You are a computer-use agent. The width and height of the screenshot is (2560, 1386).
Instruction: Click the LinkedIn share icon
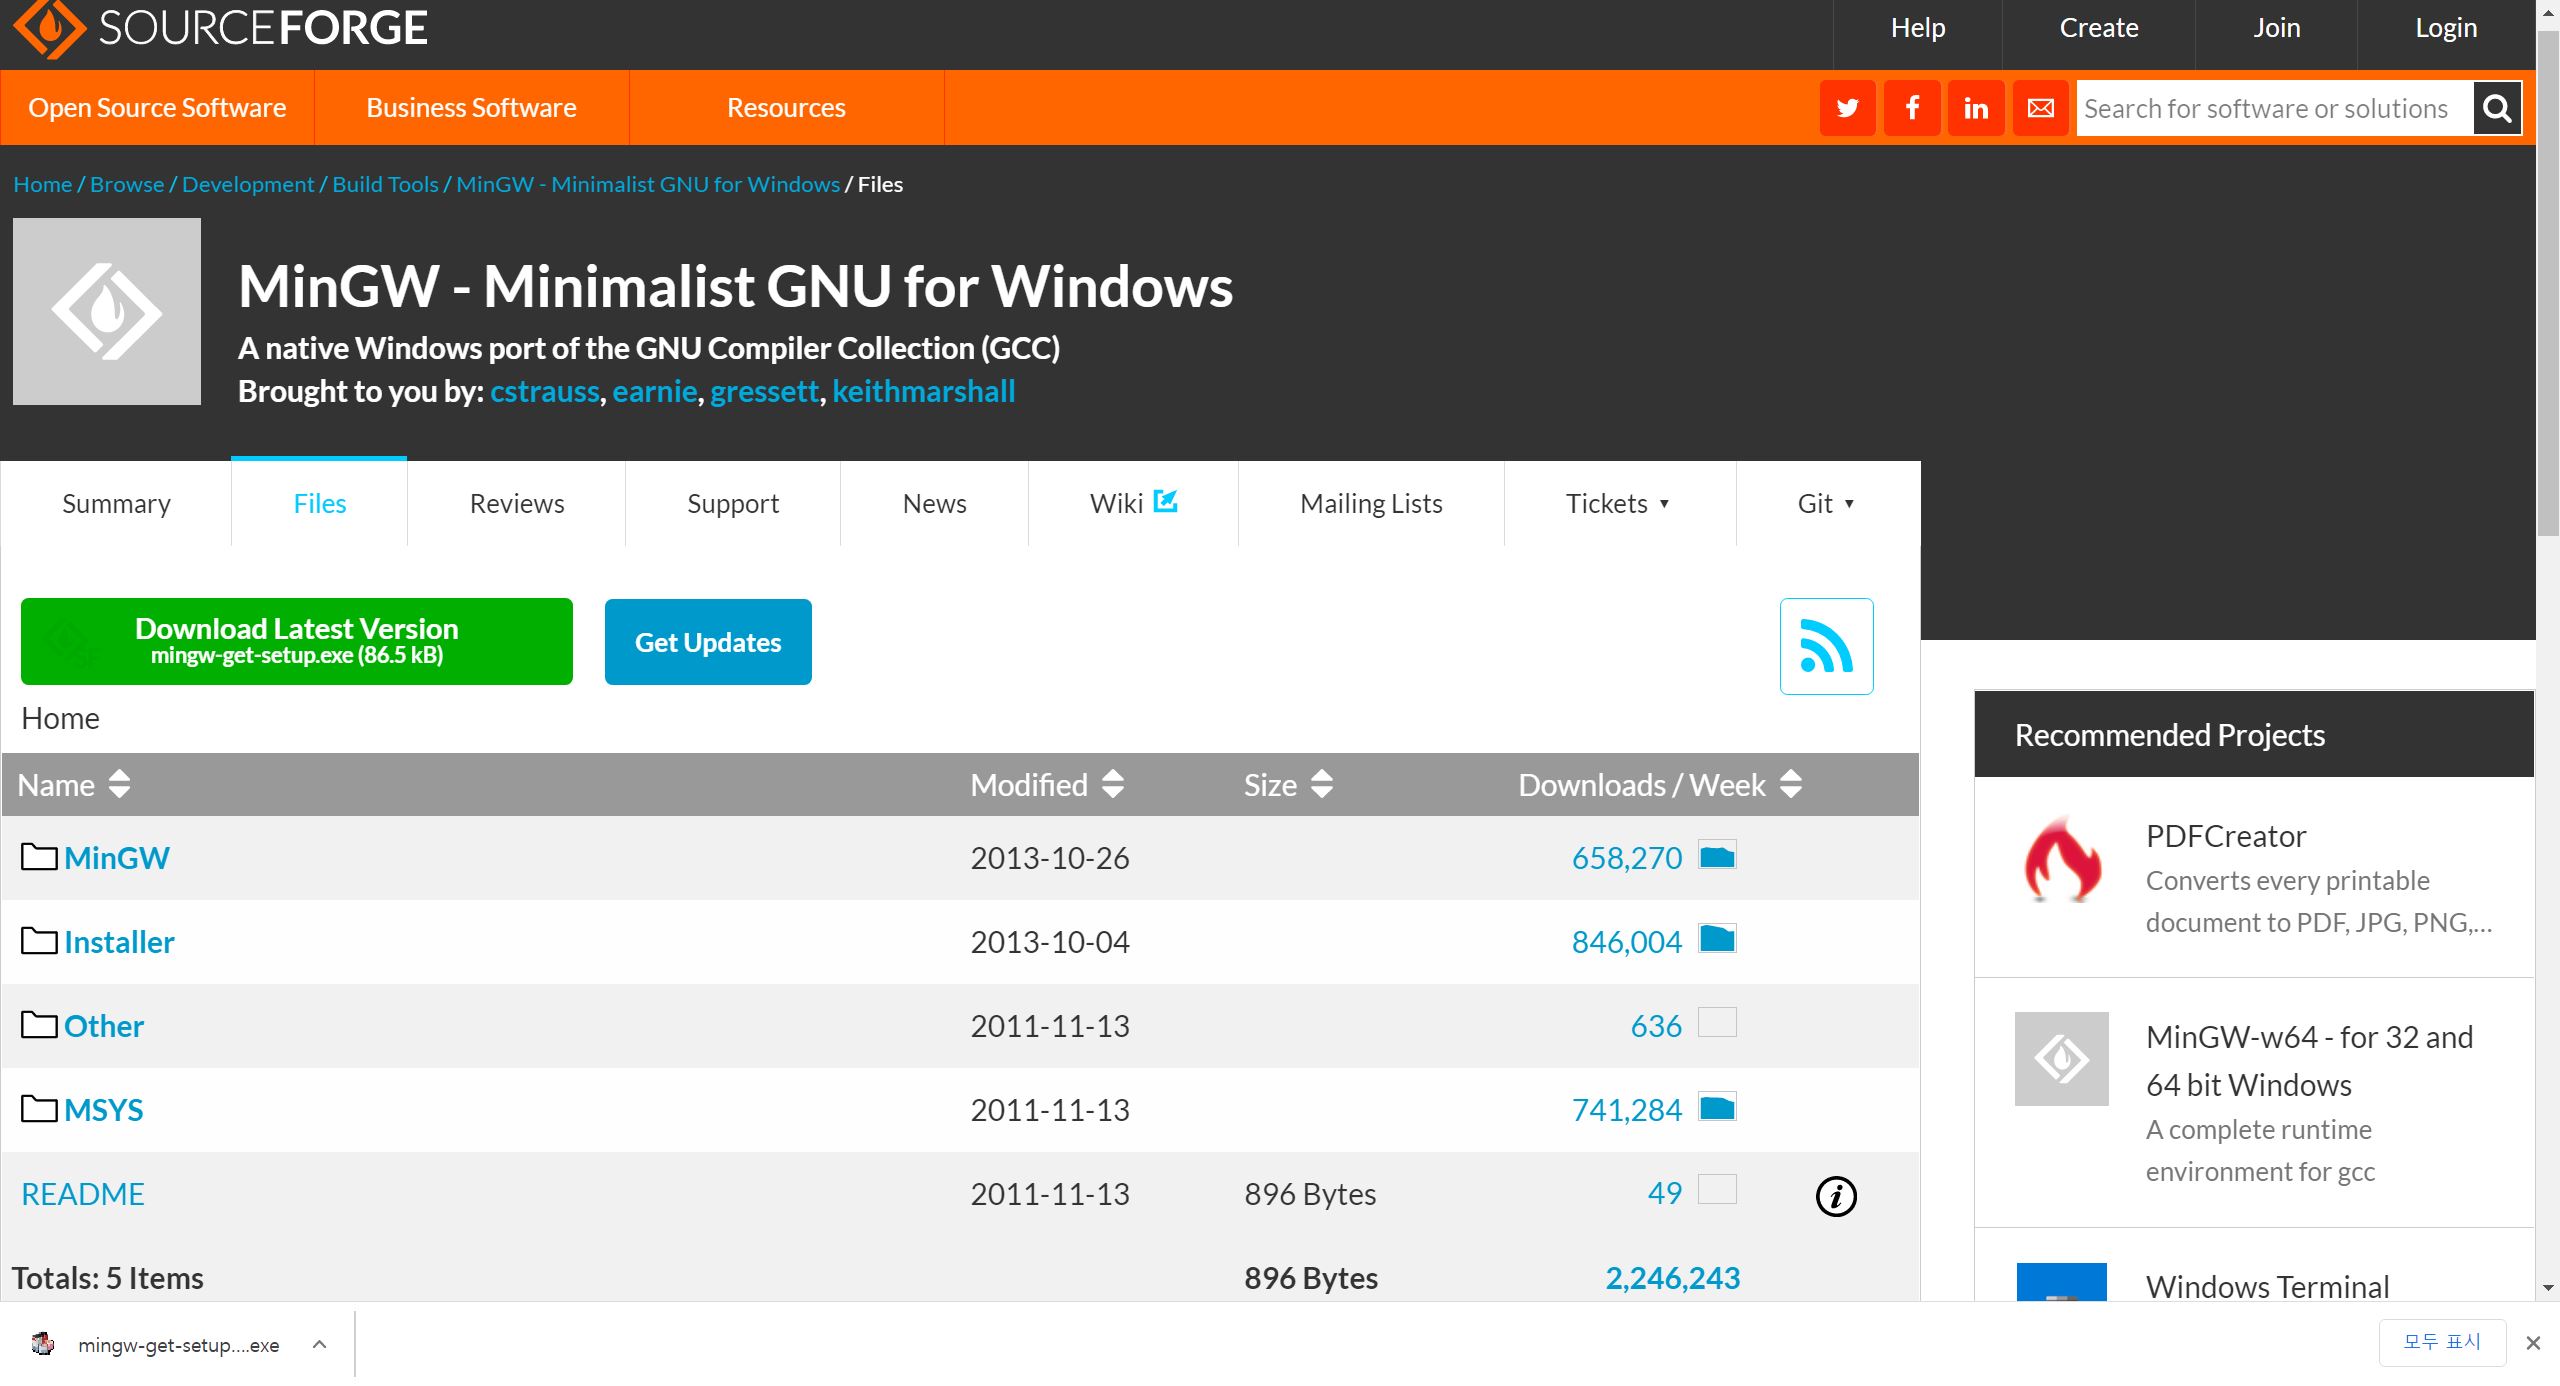[x=1975, y=108]
